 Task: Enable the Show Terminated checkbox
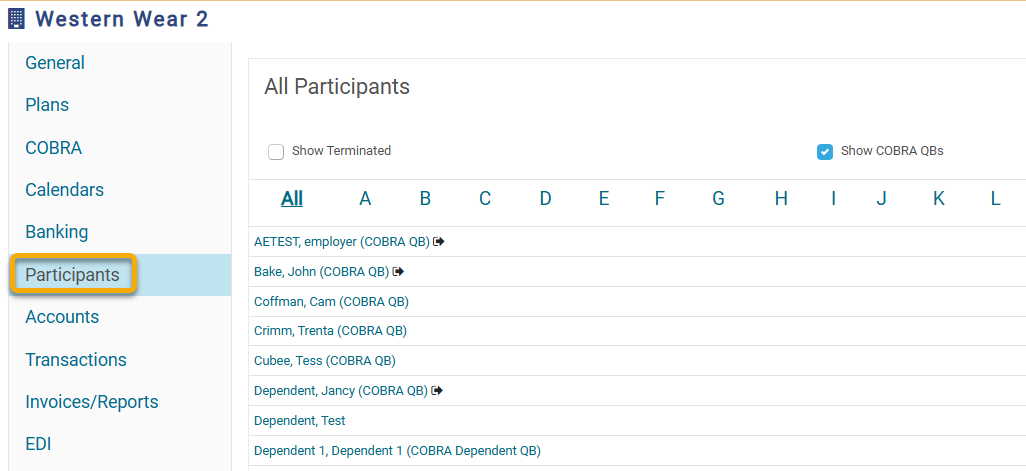(276, 152)
